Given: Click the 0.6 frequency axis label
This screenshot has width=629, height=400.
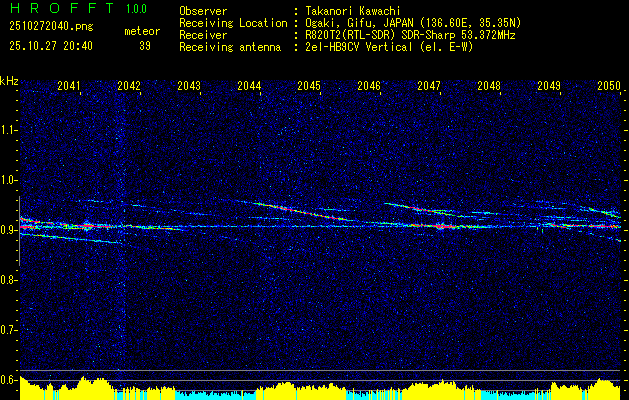Looking at the screenshot, I should point(8,380).
